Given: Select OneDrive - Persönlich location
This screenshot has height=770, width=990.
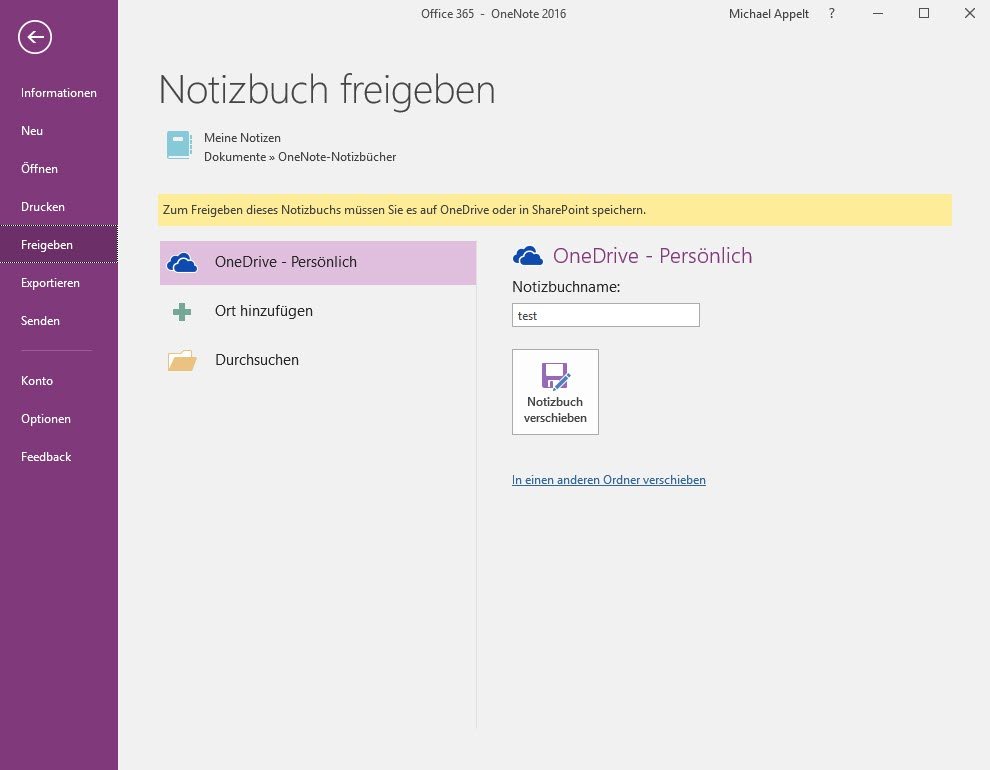Looking at the screenshot, I should click(x=318, y=263).
